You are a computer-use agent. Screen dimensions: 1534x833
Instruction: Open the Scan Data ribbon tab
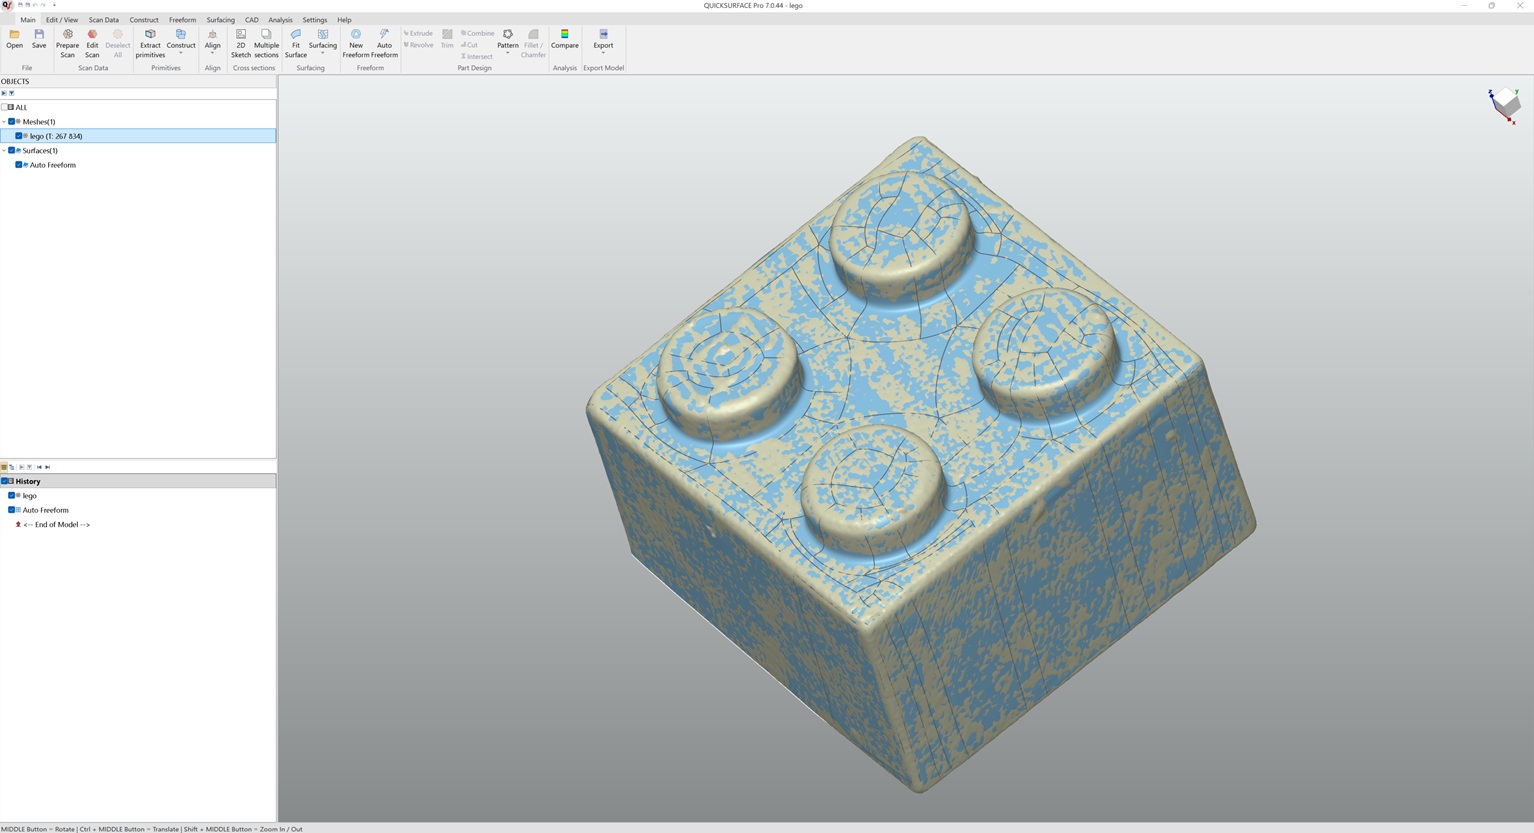(103, 20)
